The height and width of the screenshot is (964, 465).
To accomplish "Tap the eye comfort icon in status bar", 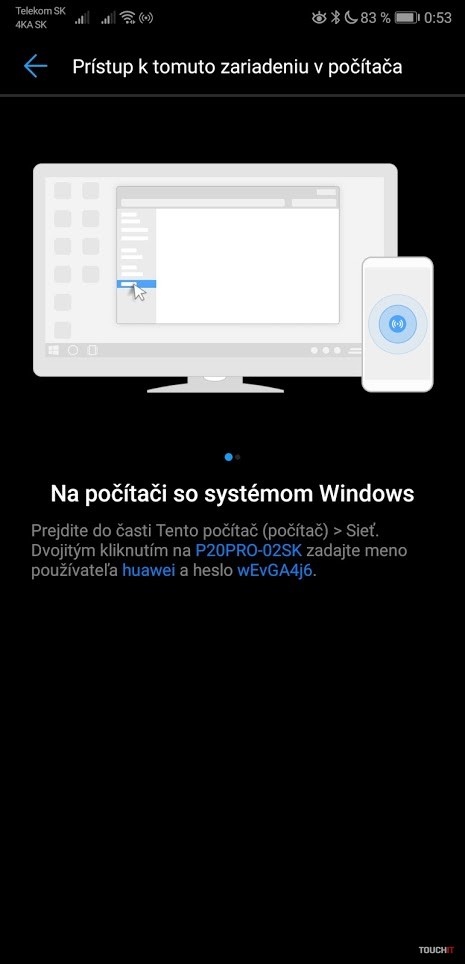I will pyautogui.click(x=319, y=18).
